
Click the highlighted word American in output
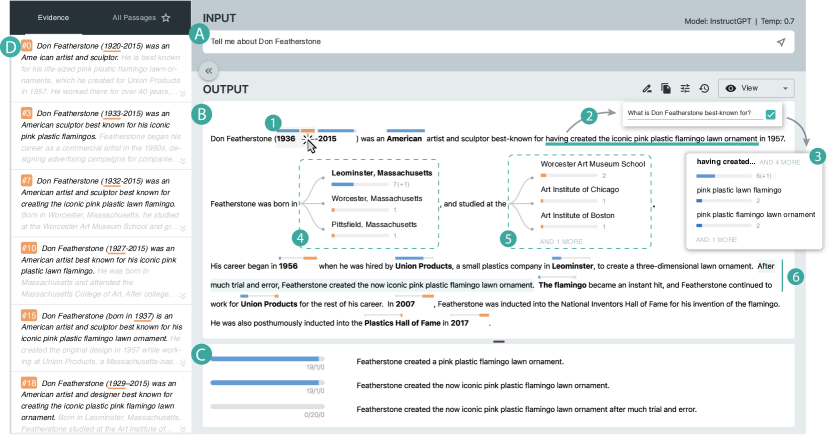(404, 139)
